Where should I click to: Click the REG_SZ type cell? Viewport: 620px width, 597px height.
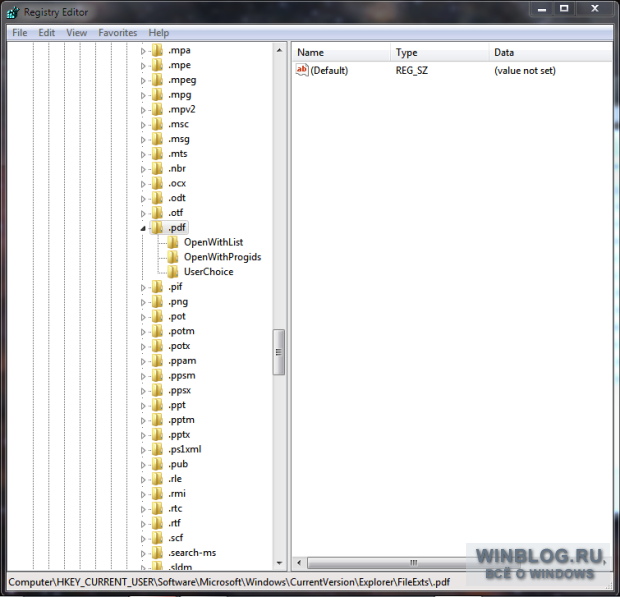tap(412, 71)
